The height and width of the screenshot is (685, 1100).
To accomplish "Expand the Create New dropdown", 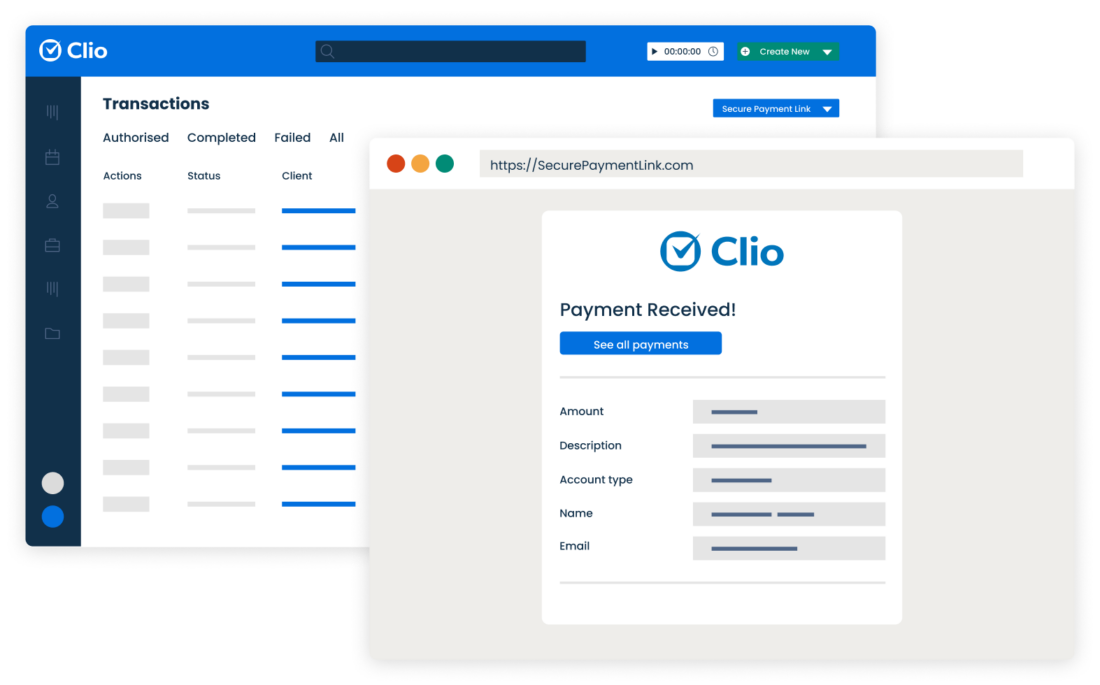I will click(x=825, y=51).
